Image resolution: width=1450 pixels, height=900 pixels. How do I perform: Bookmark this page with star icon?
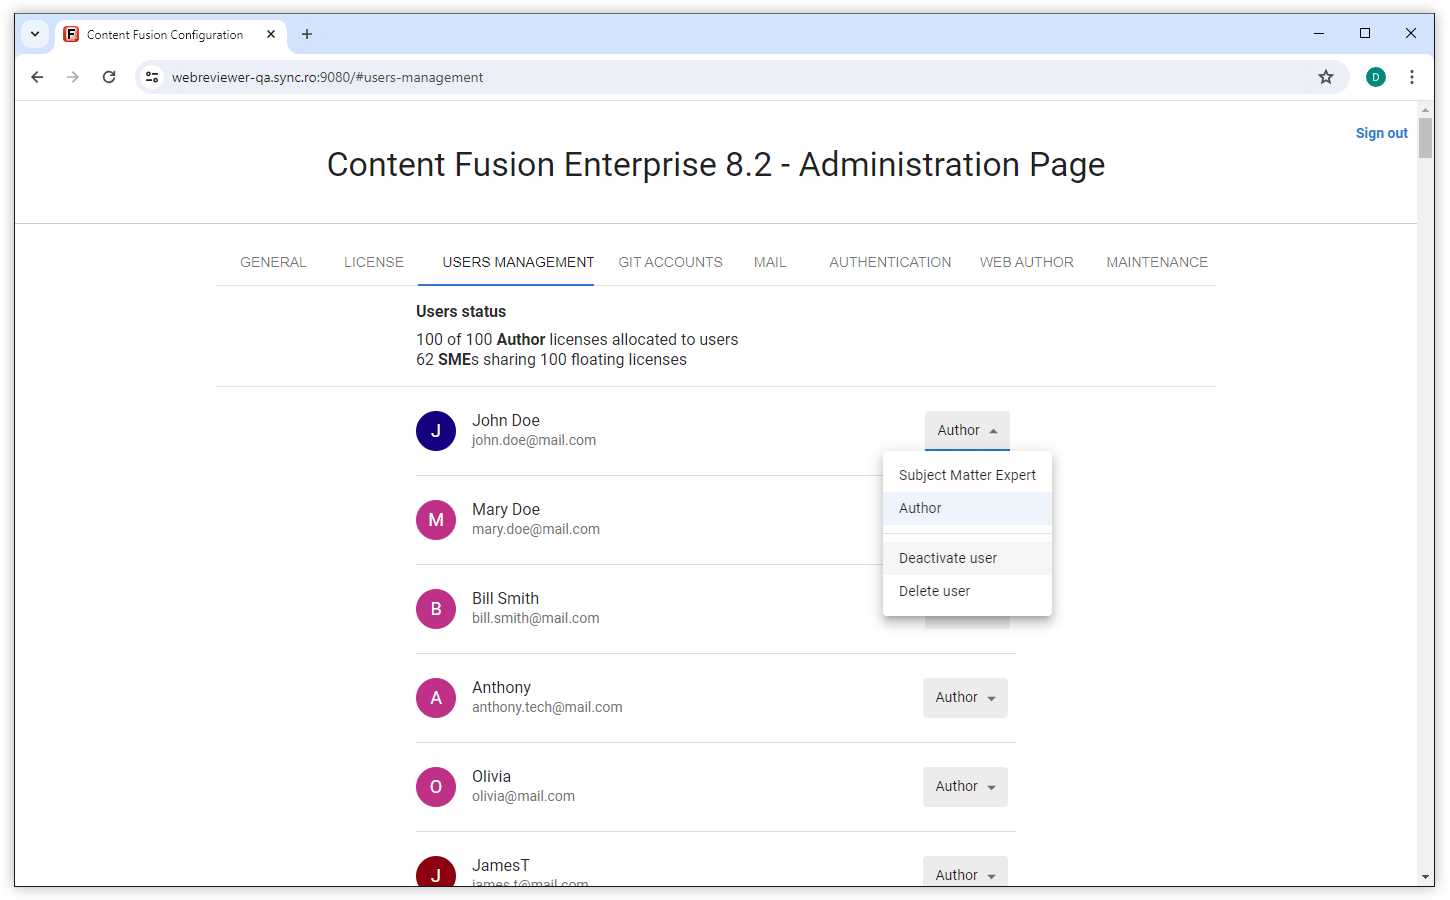1326,77
